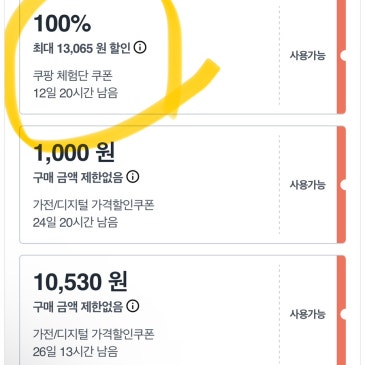Show info icon on 10,530 원 coupon
Screen dimensions: 365x365
[x=133, y=306]
